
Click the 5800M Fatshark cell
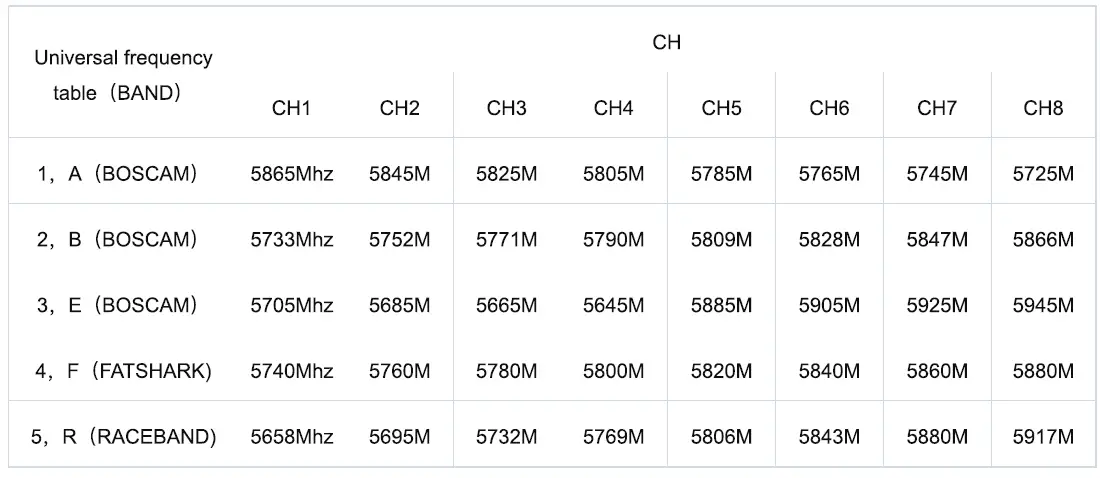pos(613,372)
